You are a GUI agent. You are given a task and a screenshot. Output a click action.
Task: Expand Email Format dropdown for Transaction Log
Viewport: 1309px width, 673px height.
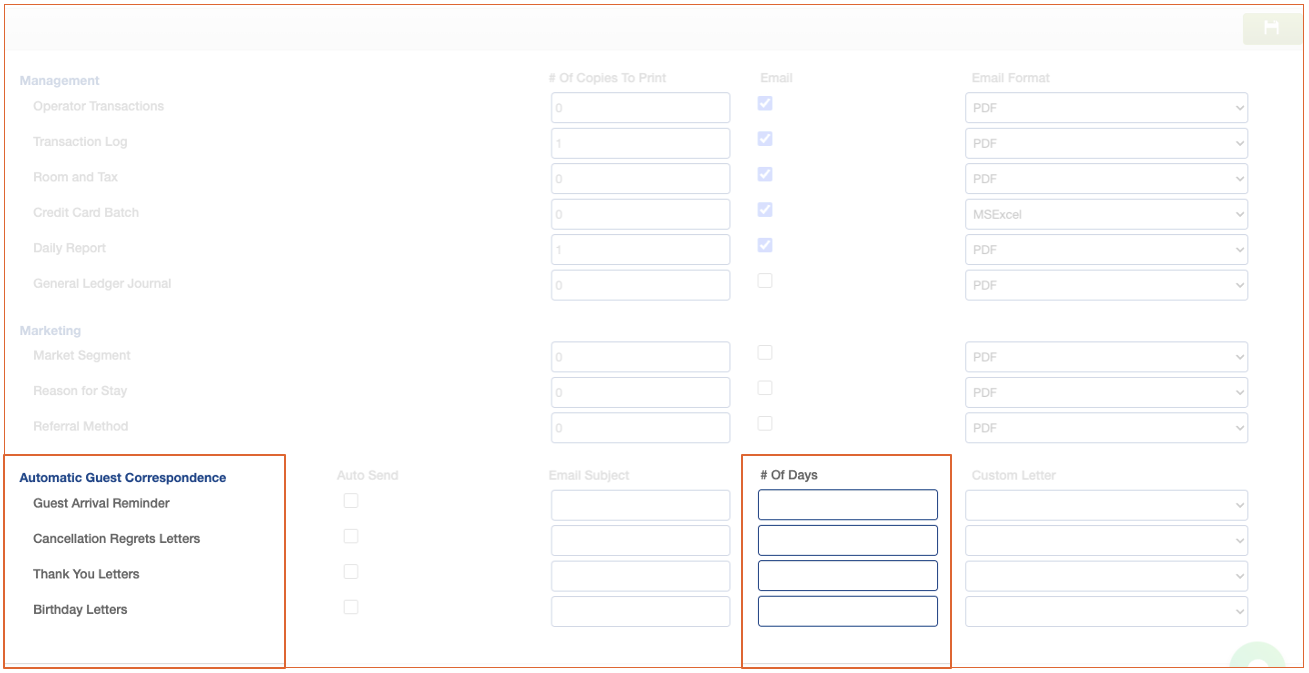1106,143
